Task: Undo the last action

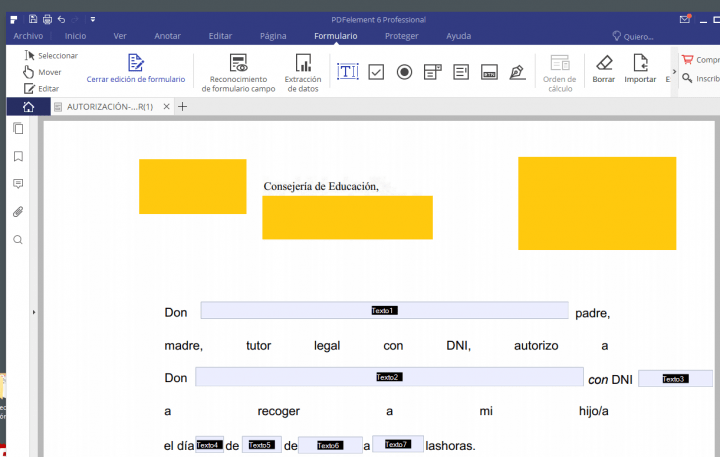Action: coord(61,19)
